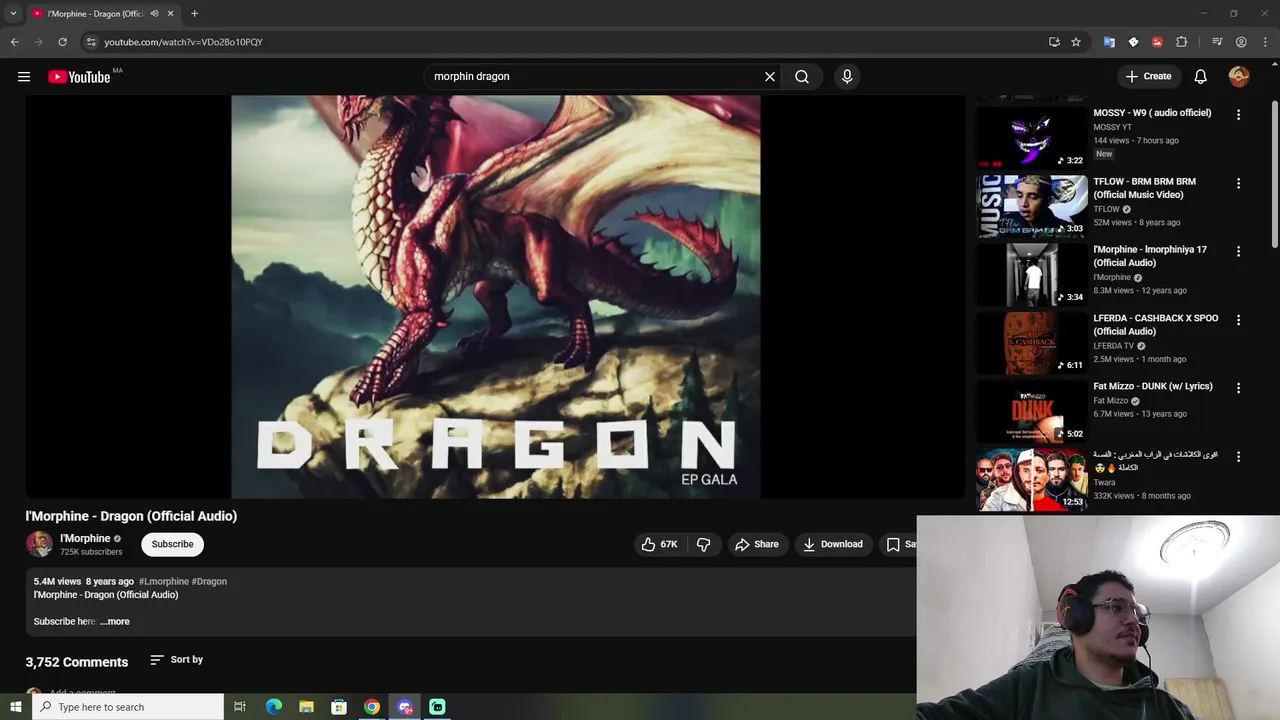
Task: Click the browser address bar URL
Action: [183, 42]
